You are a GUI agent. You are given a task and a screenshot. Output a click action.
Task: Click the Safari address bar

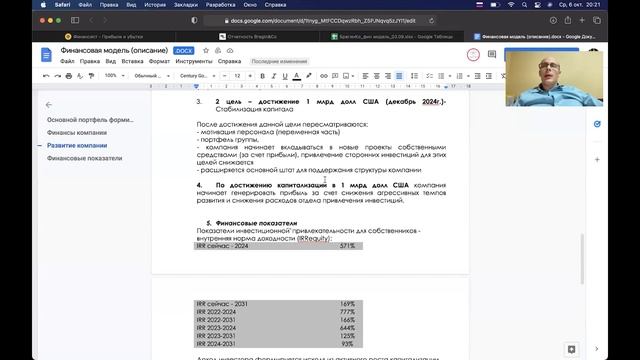point(320,20)
